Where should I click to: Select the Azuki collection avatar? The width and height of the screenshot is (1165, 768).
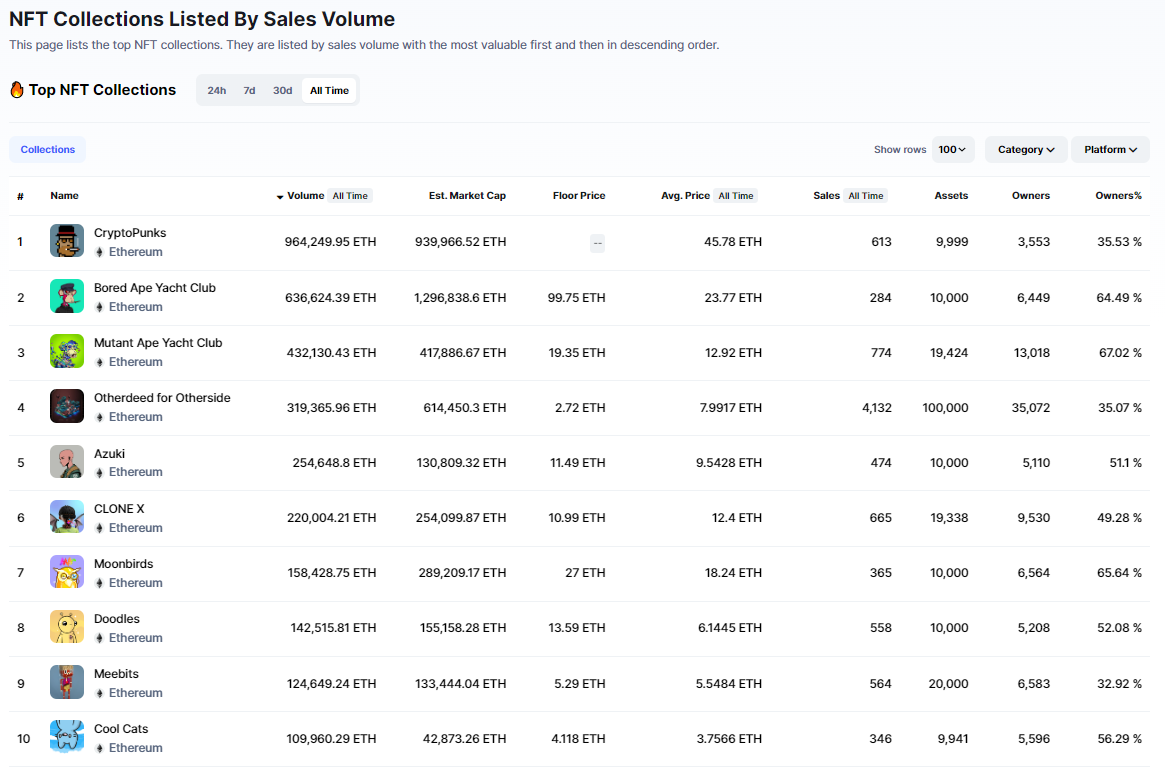tap(67, 461)
